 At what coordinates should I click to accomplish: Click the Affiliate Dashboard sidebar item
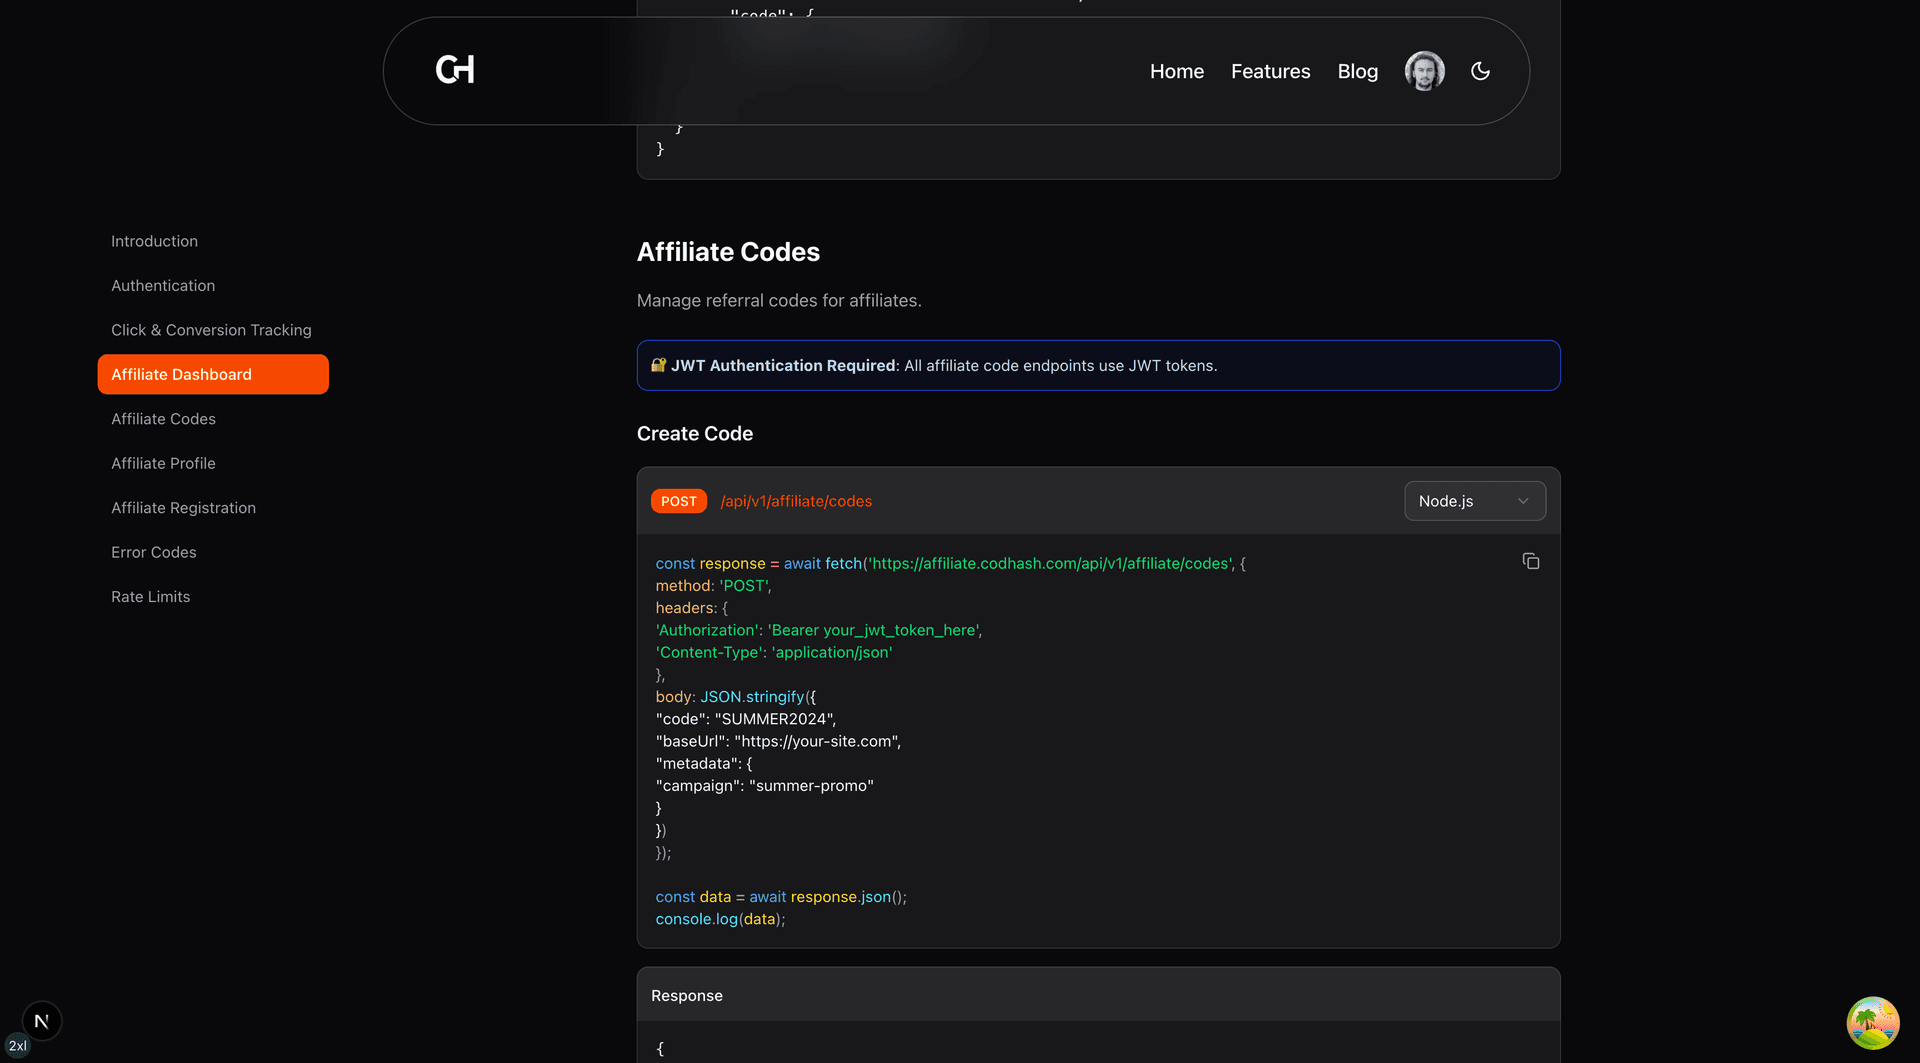(181, 374)
